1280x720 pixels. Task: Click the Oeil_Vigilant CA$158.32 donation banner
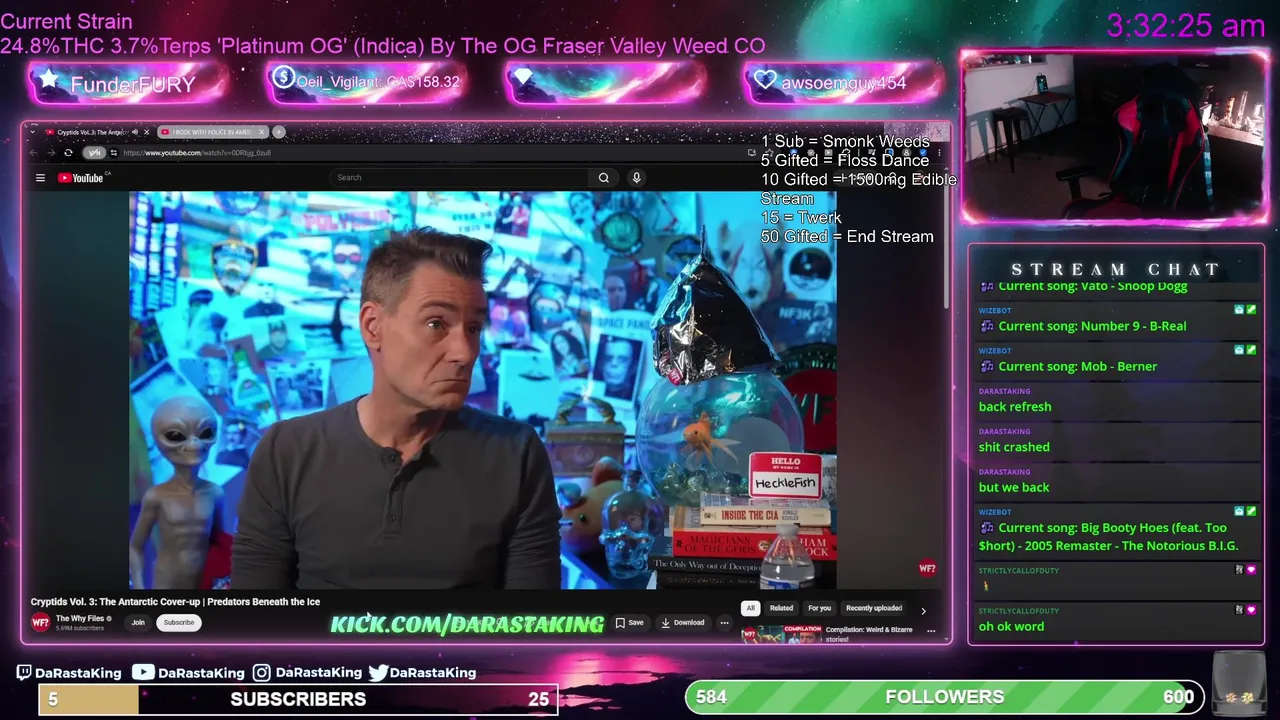pos(367,82)
